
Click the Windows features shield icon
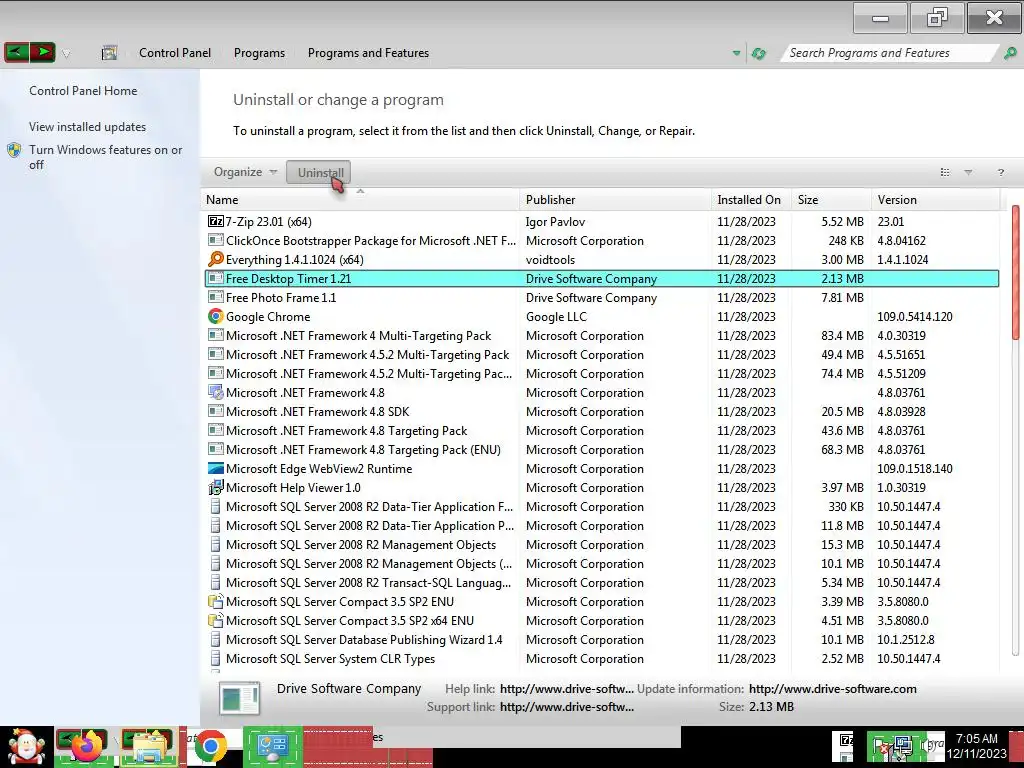[x=14, y=150]
